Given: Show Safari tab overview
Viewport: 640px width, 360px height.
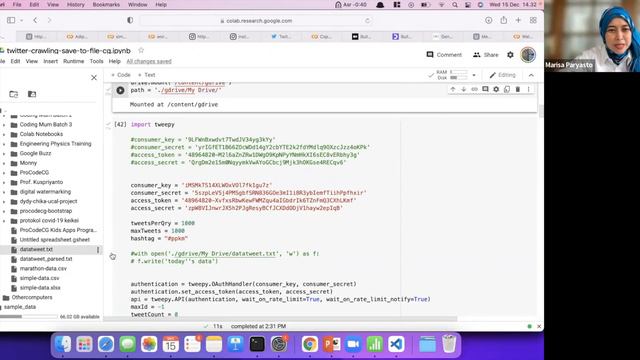Looking at the screenshot, I should (x=533, y=20).
